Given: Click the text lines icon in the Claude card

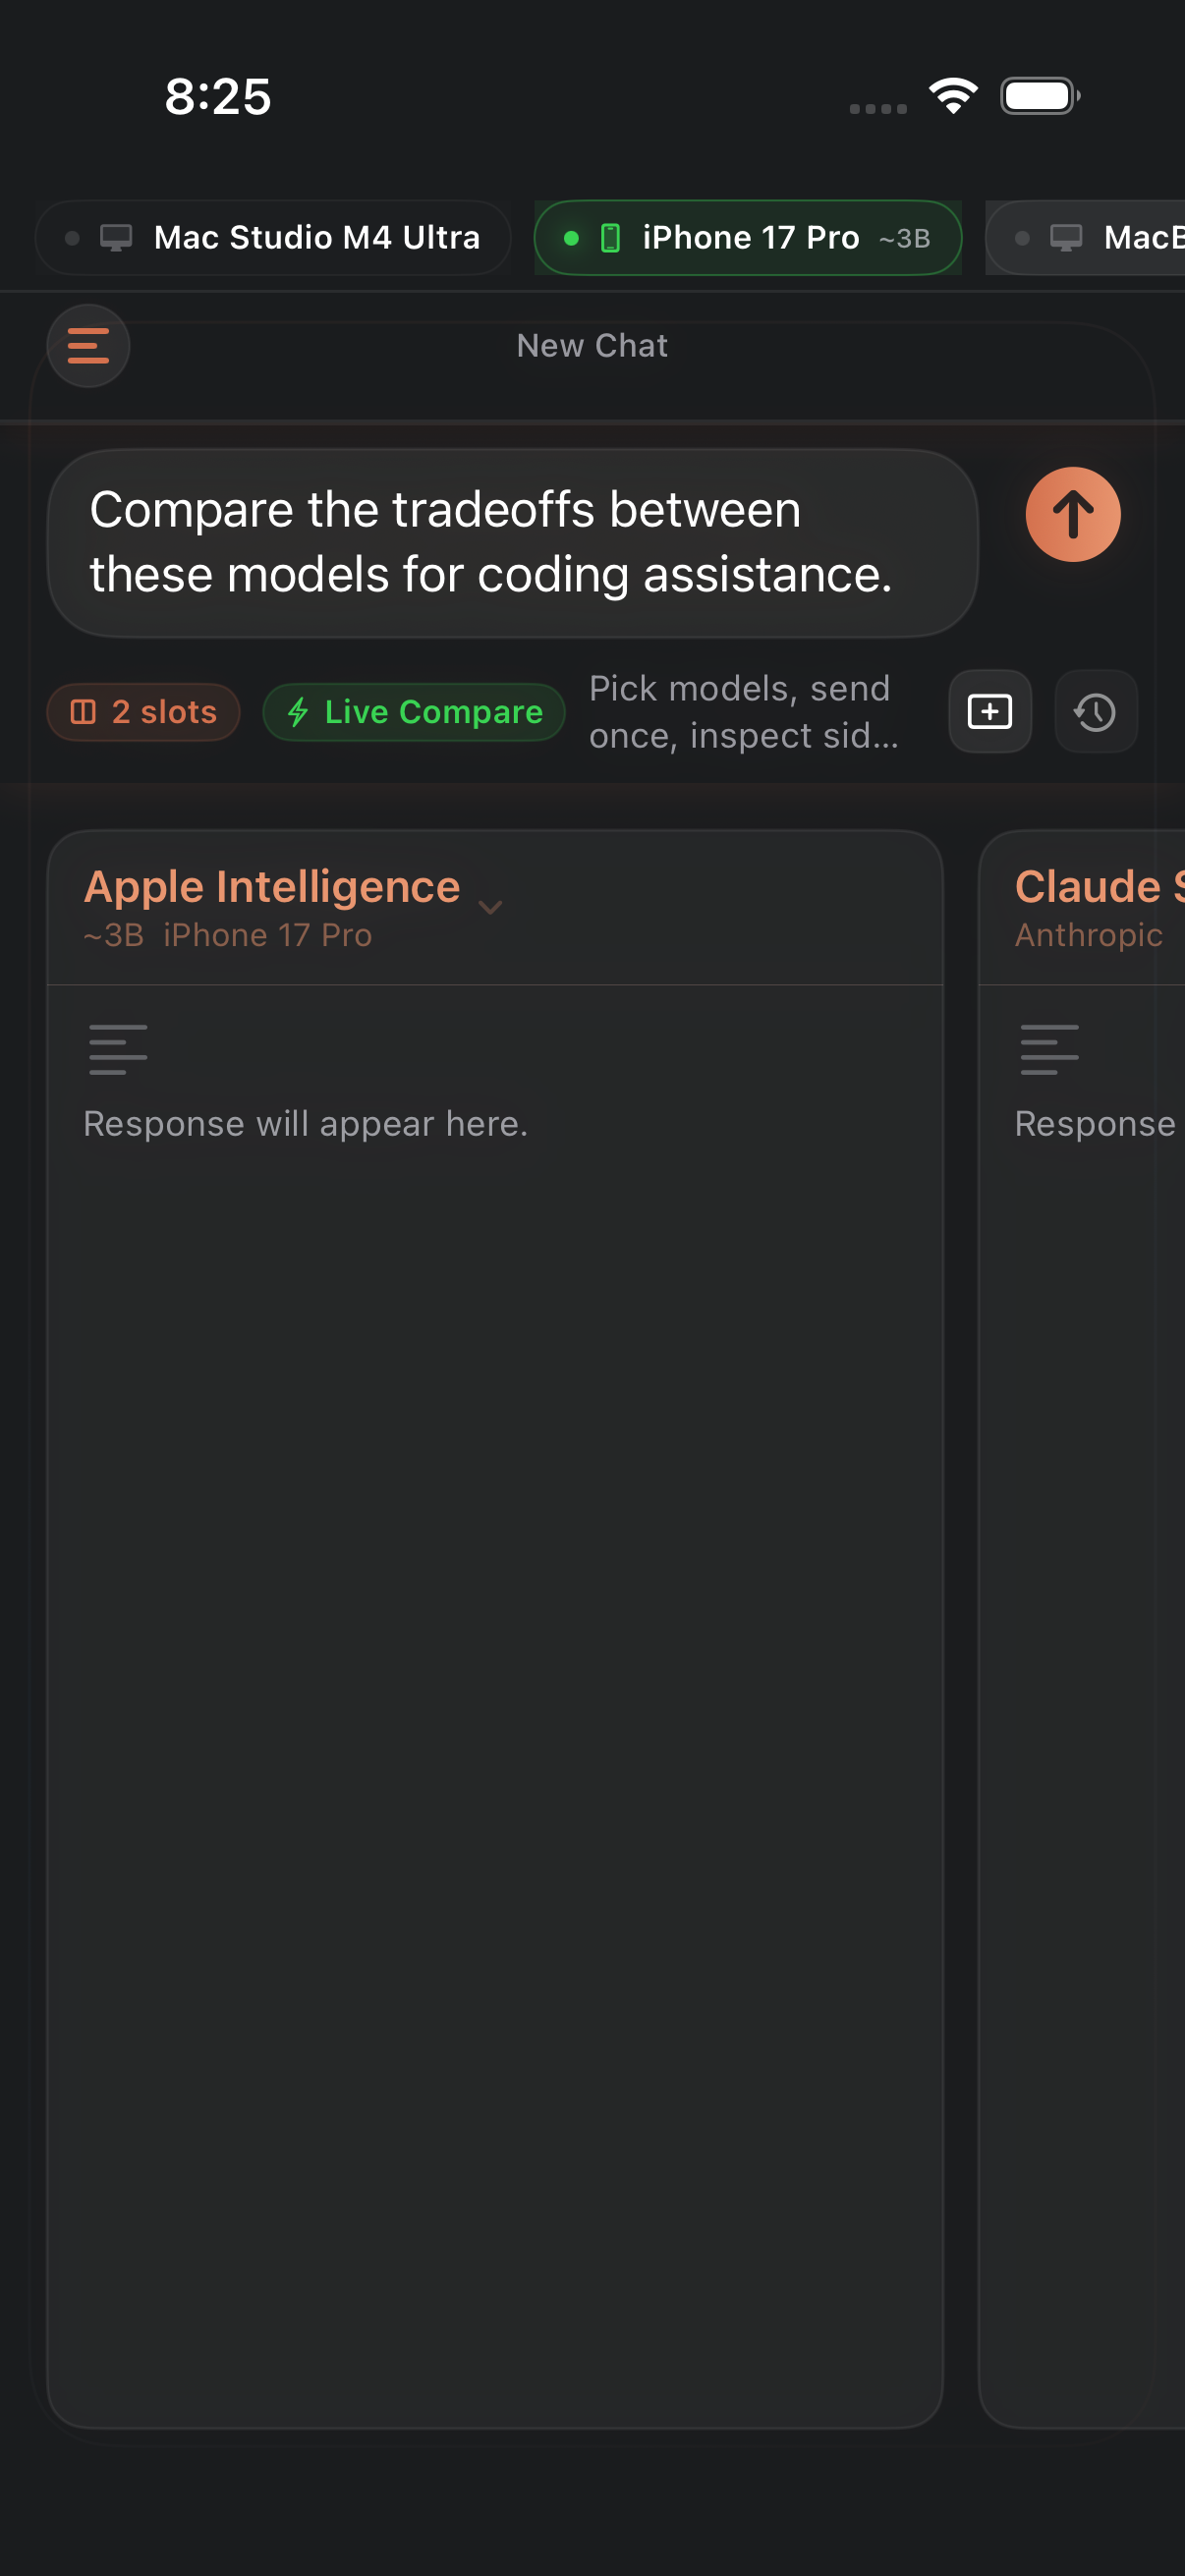Looking at the screenshot, I should [1050, 1049].
